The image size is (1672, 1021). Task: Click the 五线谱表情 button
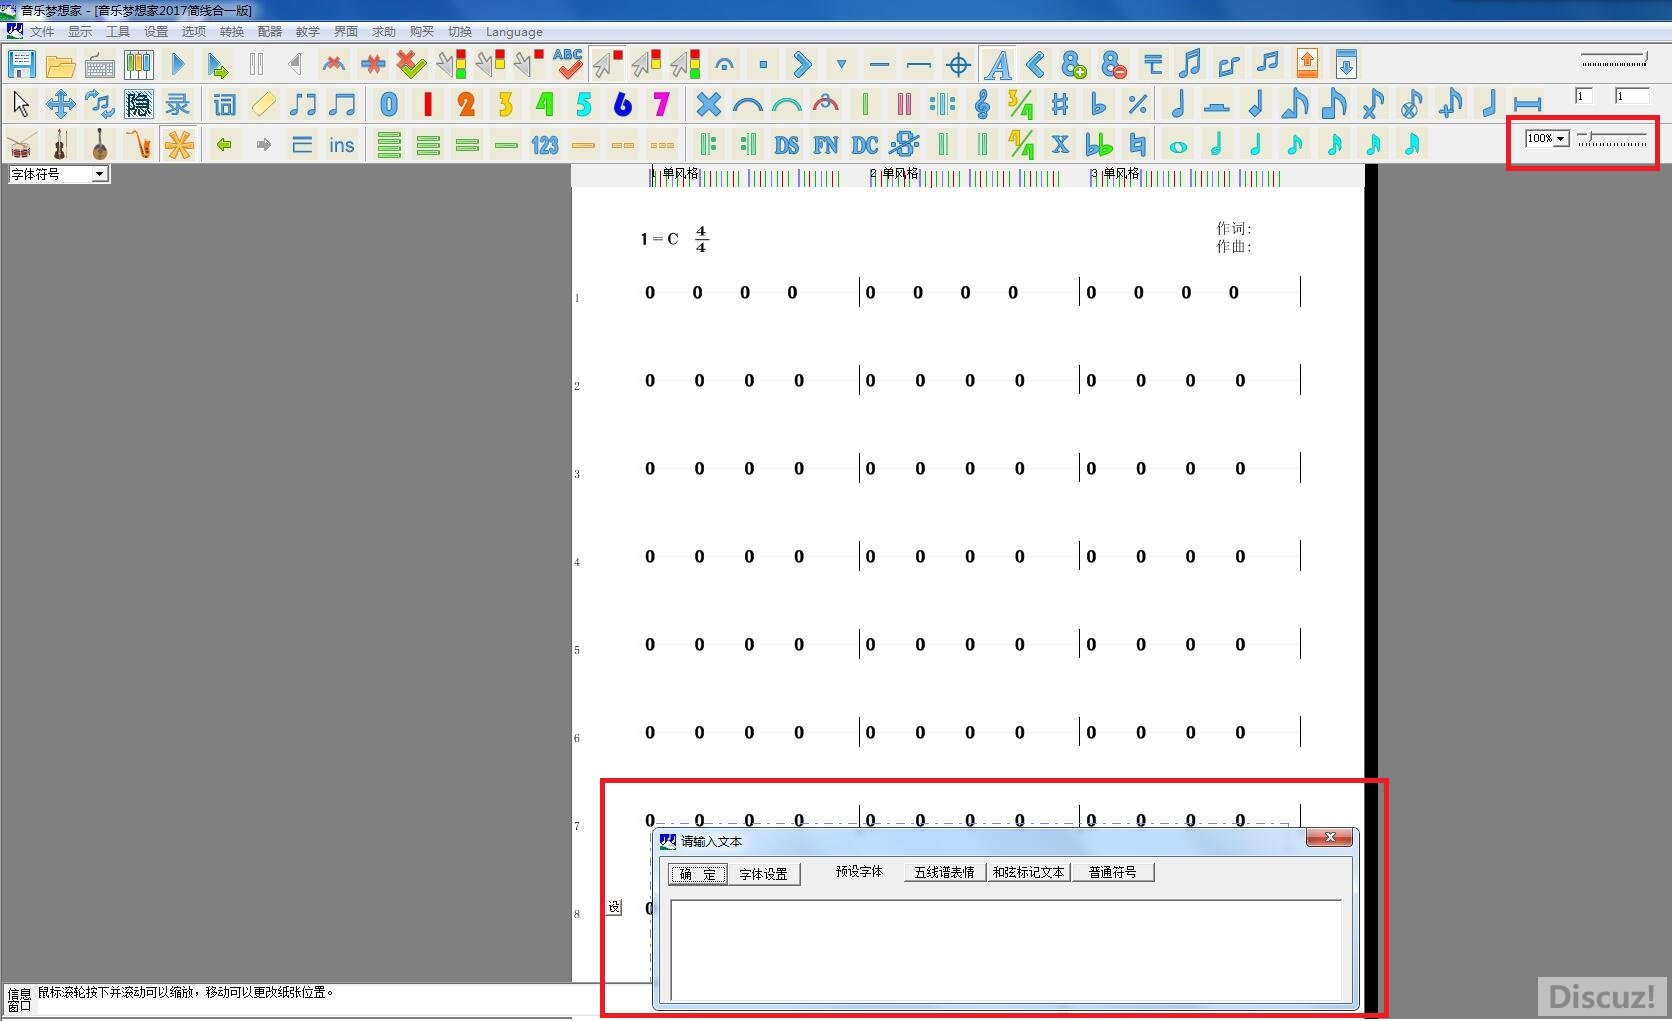pyautogui.click(x=944, y=872)
